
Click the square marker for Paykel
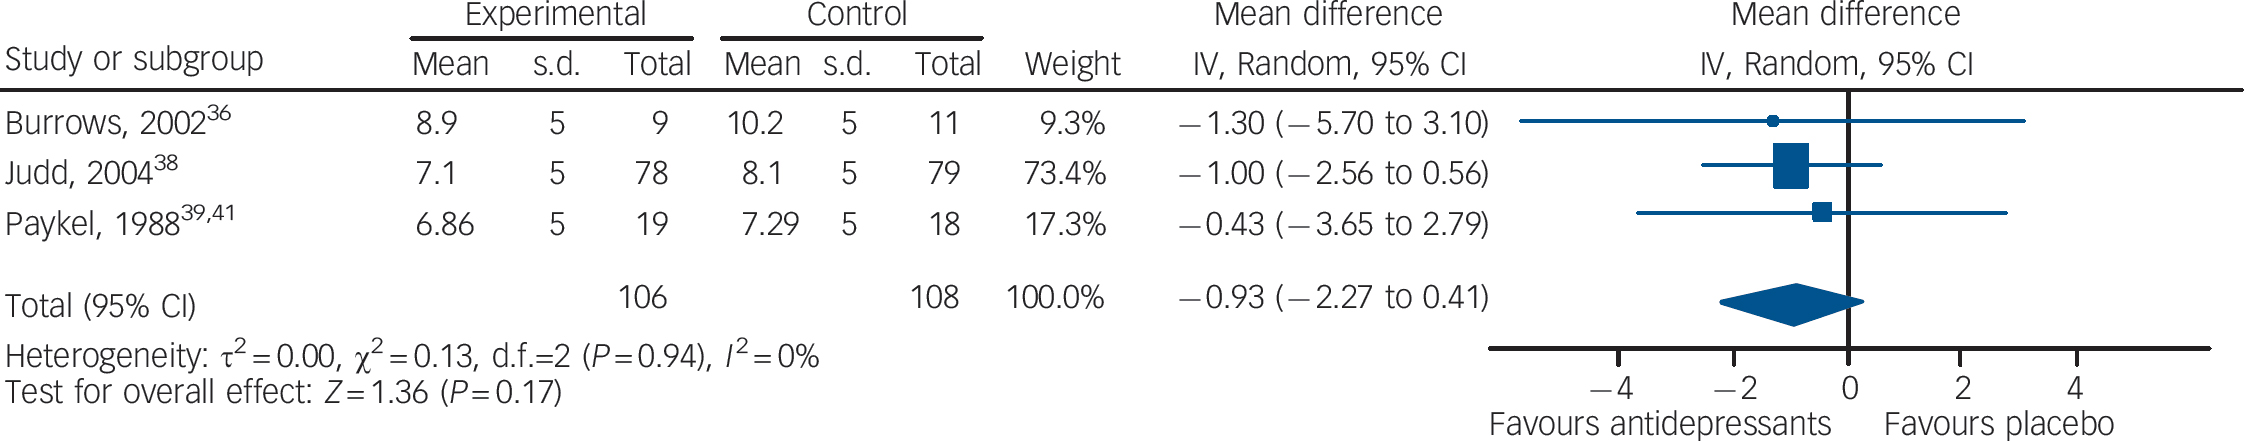(x=1822, y=212)
